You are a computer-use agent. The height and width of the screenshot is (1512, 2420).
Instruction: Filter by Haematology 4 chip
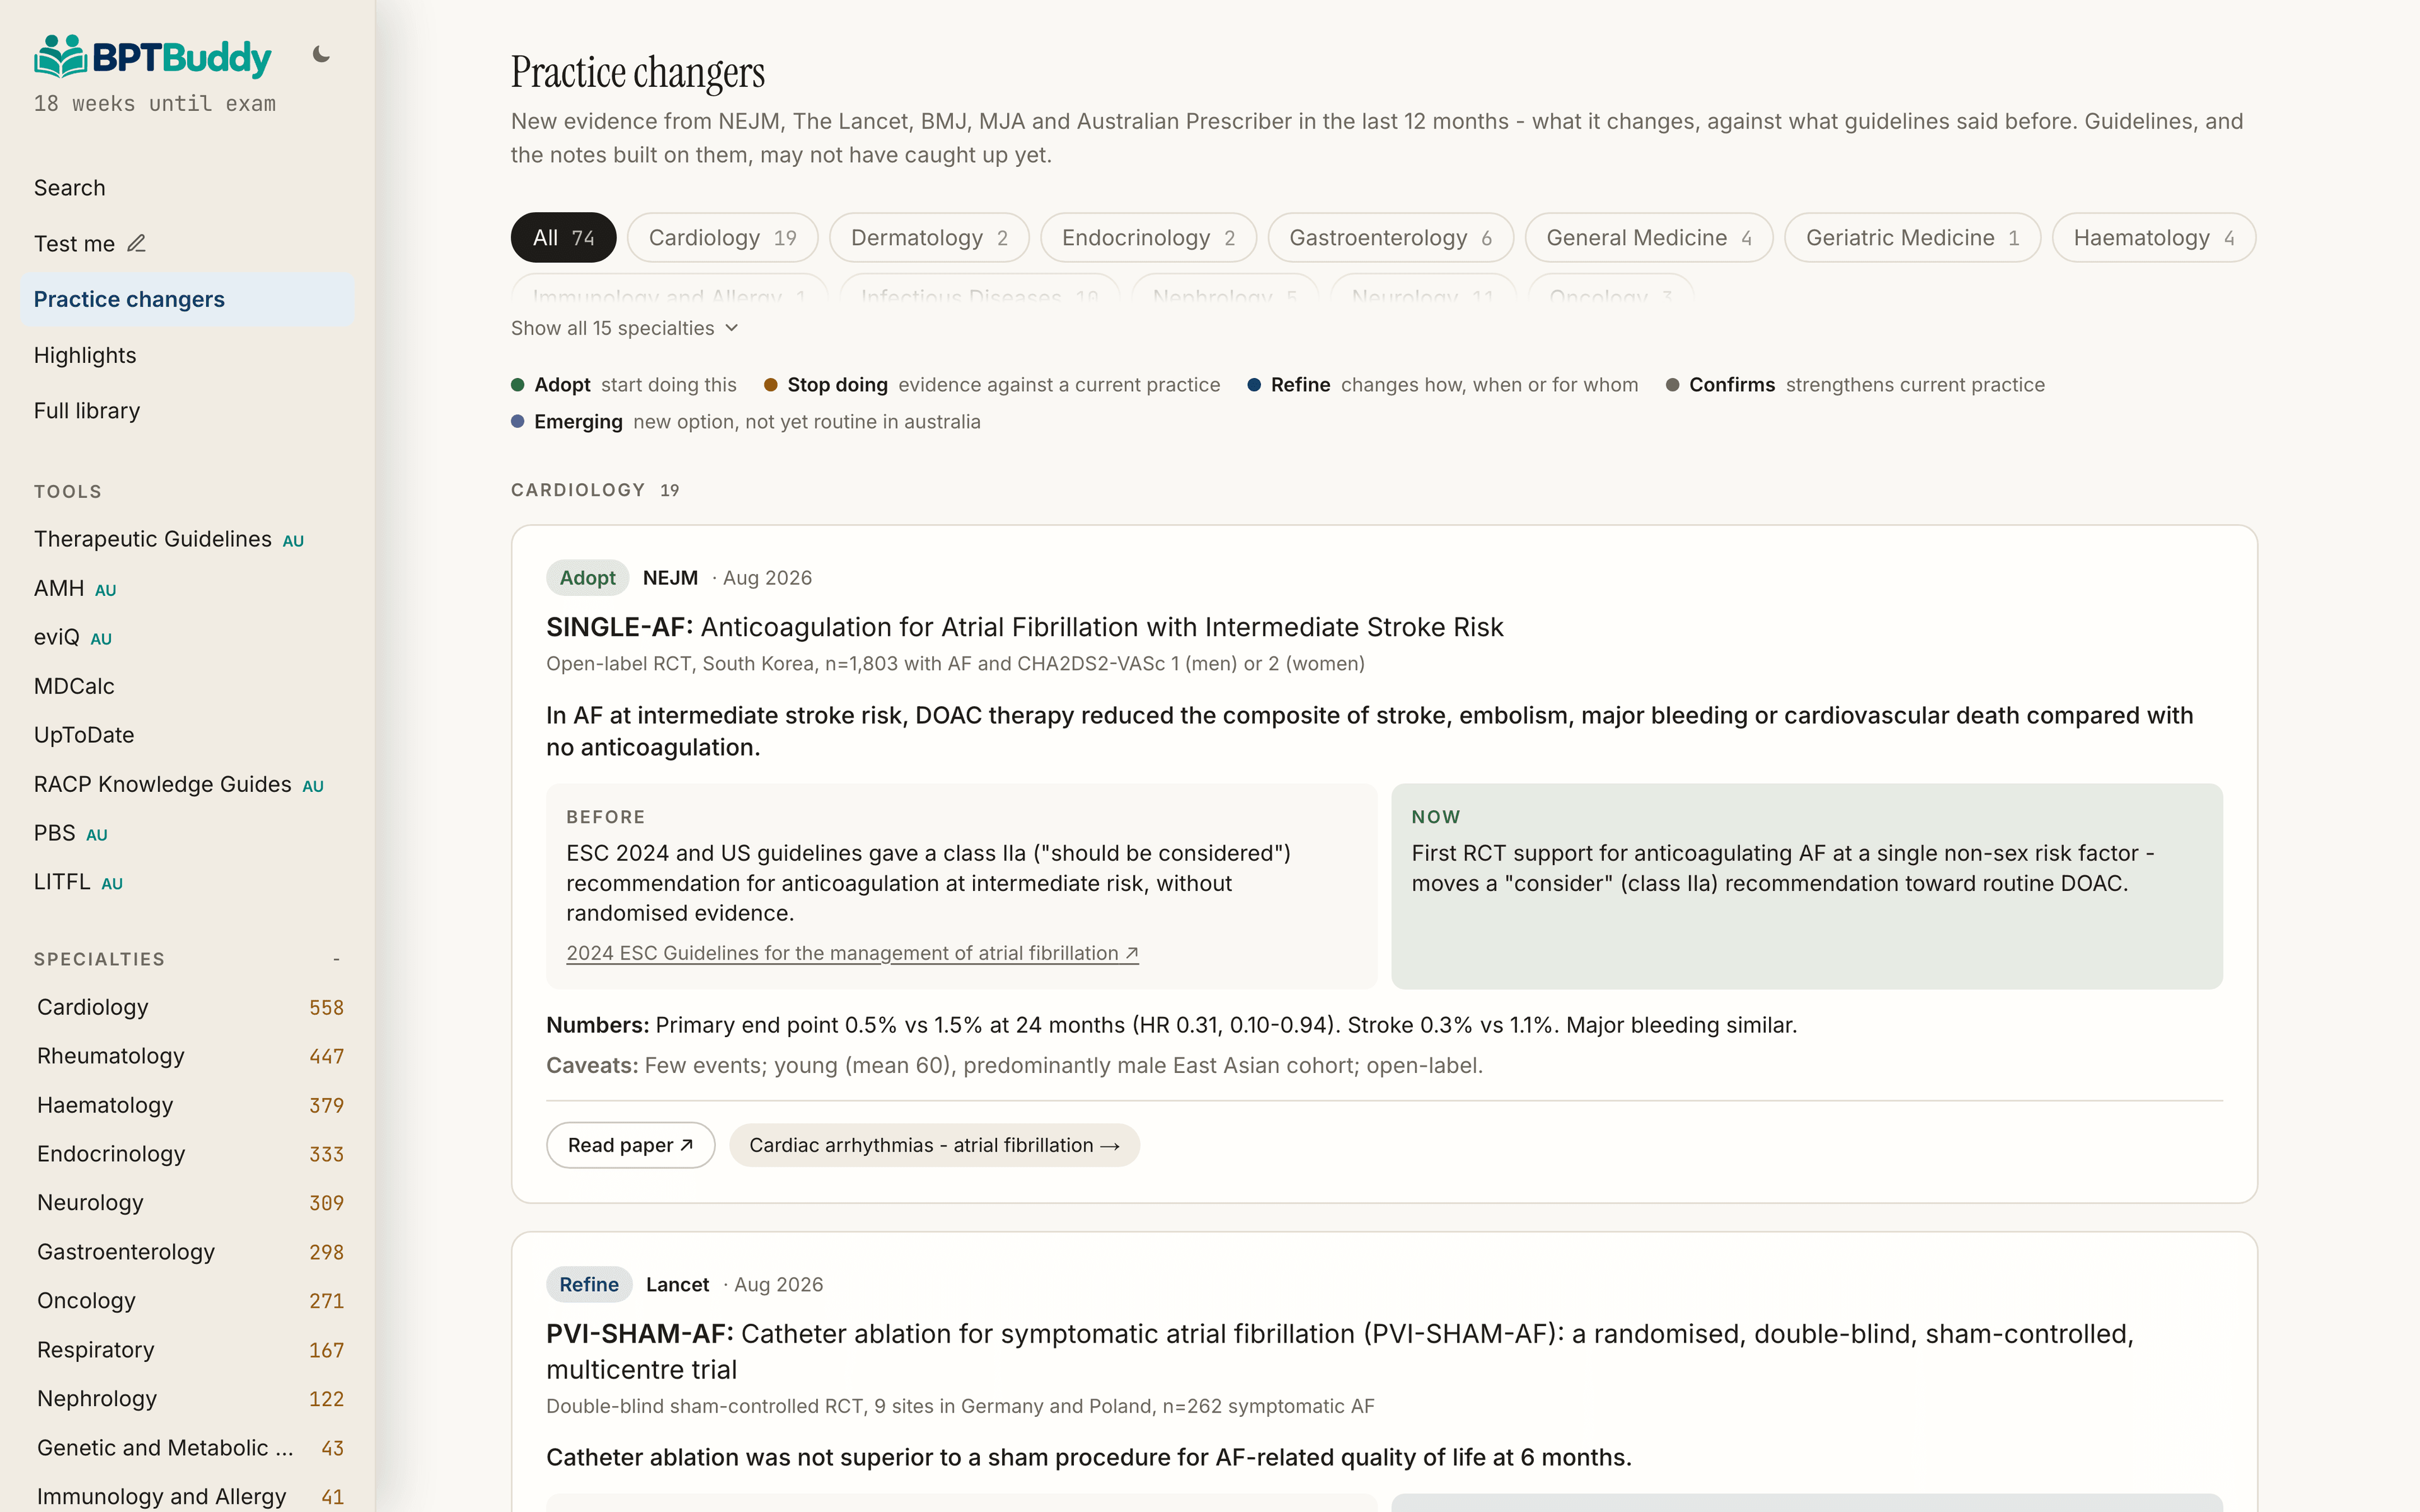2154,238
